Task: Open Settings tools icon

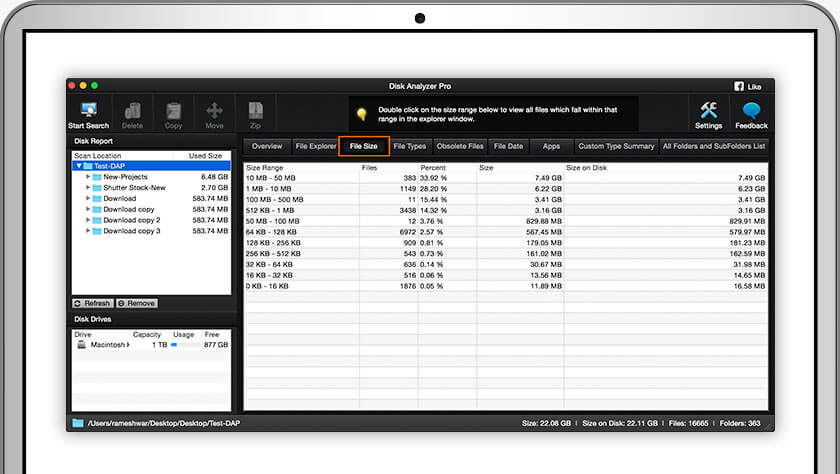Action: click(708, 110)
